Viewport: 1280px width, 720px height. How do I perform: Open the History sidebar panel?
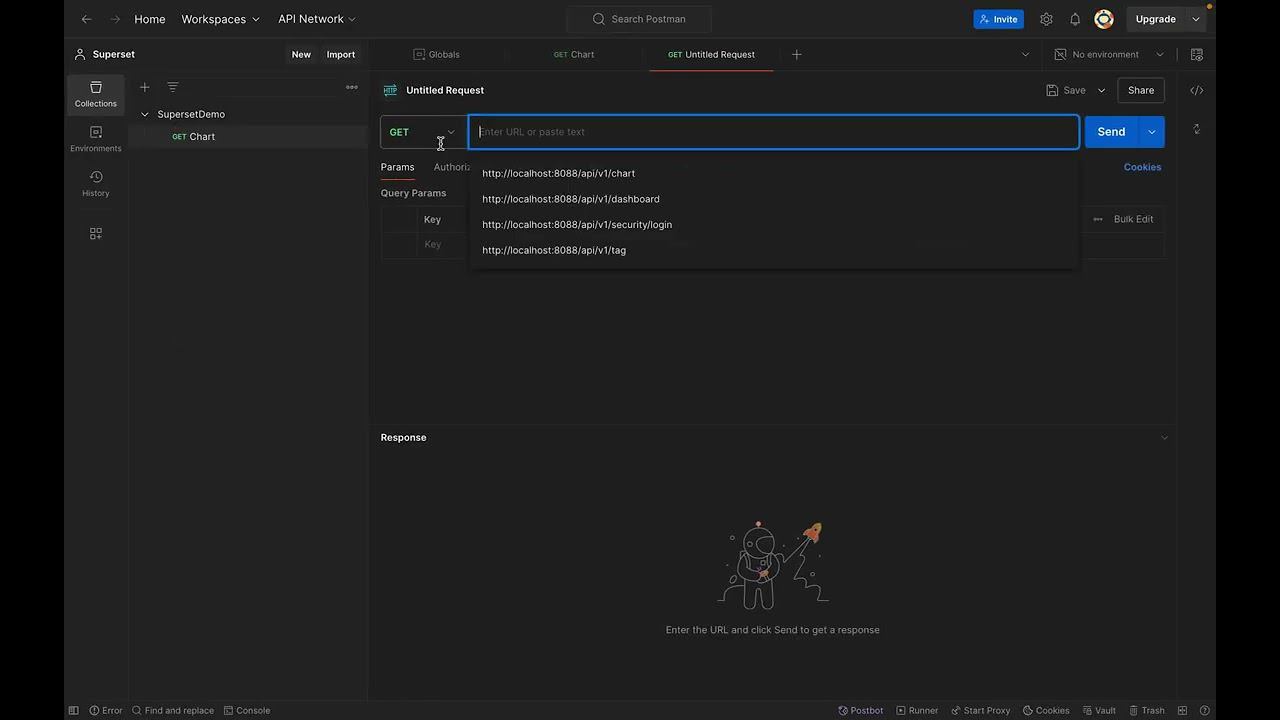tap(96, 184)
